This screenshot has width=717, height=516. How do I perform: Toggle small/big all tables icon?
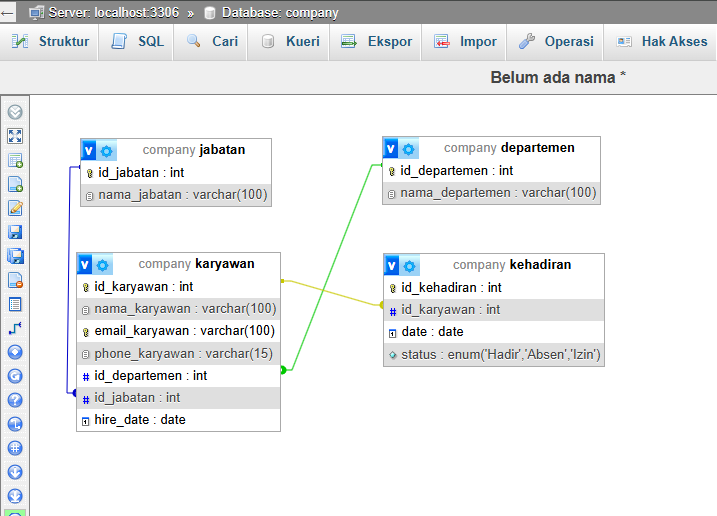click(15, 472)
